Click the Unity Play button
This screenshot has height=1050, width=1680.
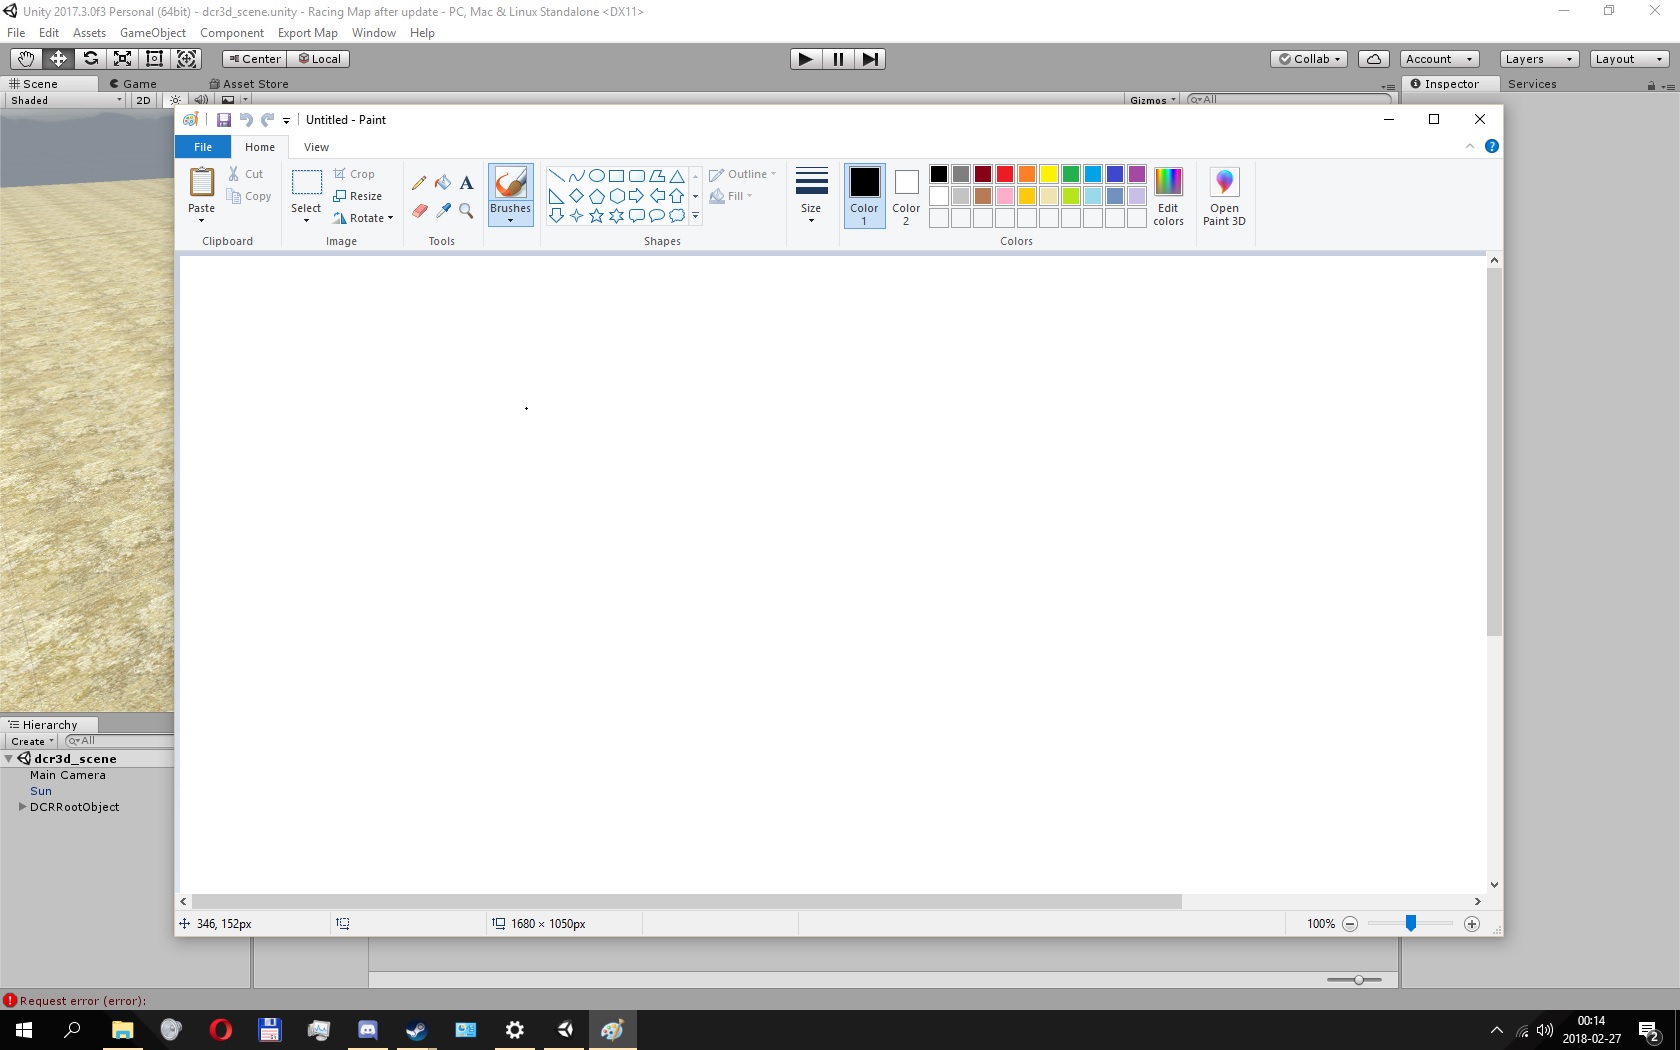tap(805, 59)
